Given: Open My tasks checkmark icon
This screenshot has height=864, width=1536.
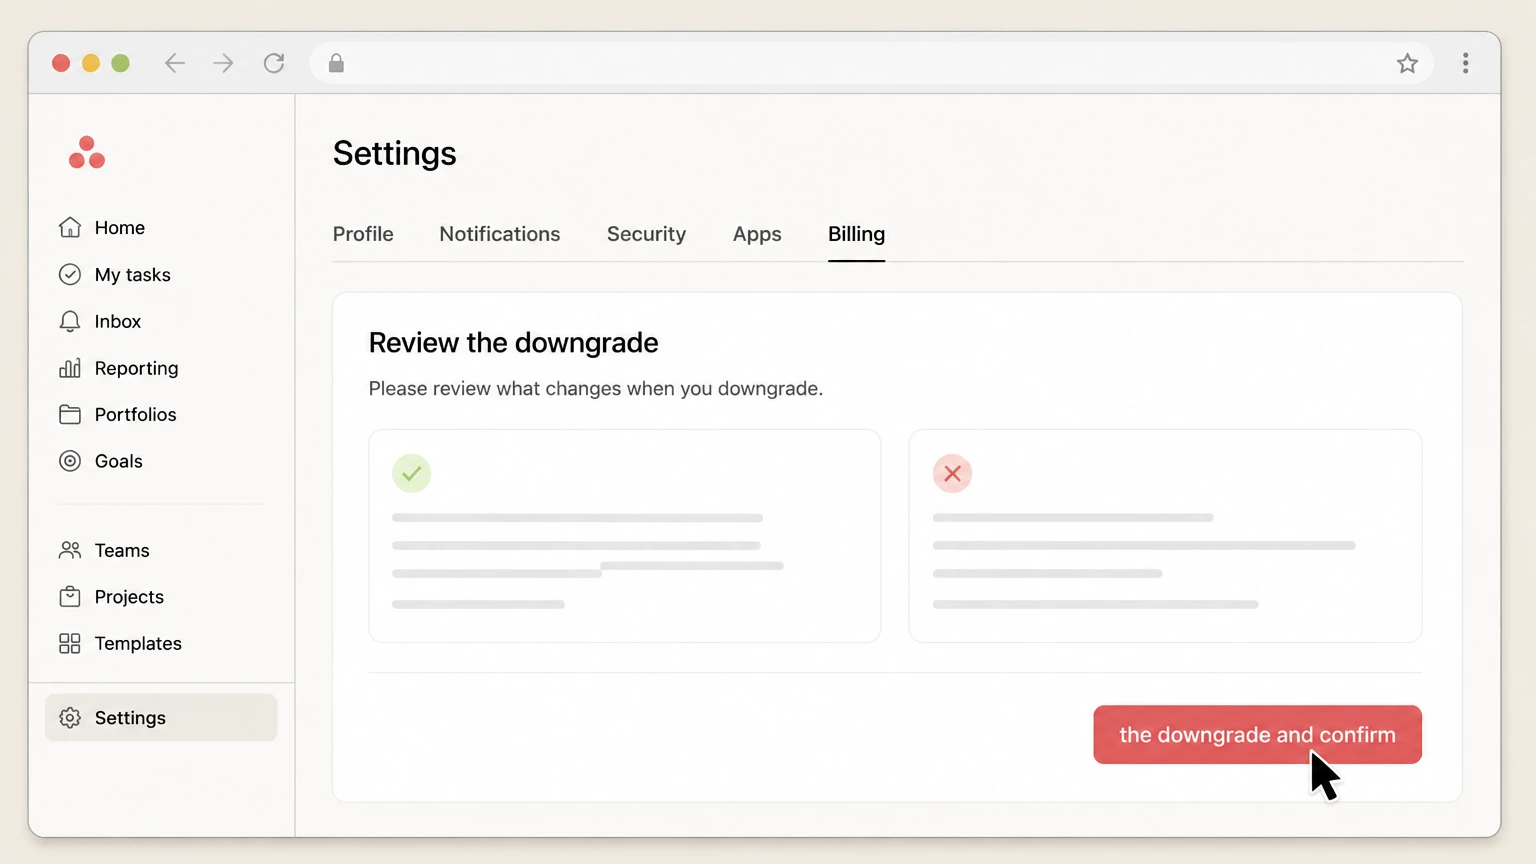Looking at the screenshot, I should tap(70, 274).
